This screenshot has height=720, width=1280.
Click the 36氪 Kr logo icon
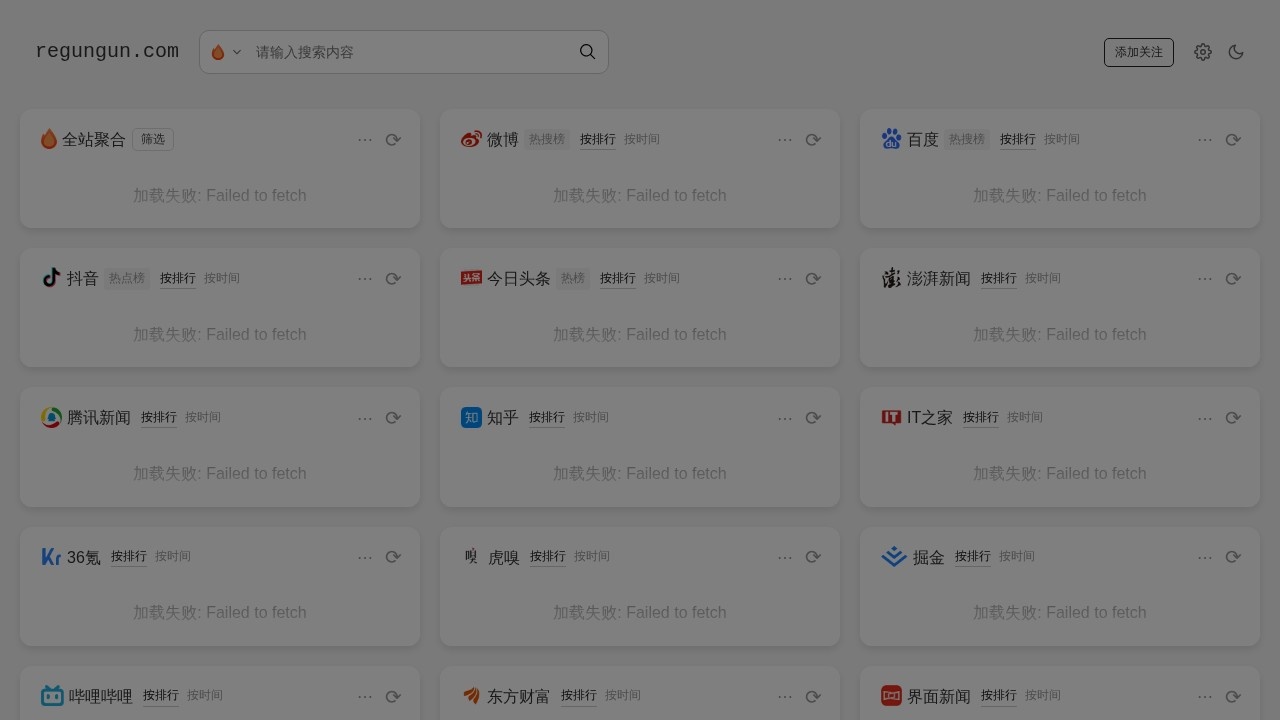(51, 556)
